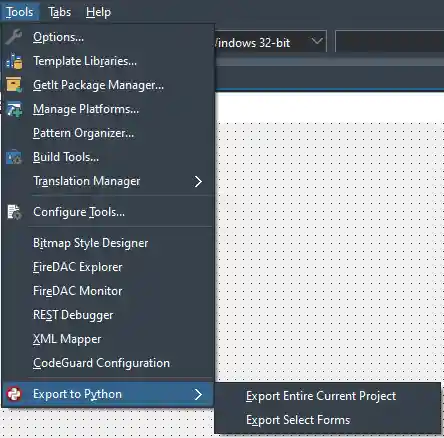The height and width of the screenshot is (438, 444).
Task: Open the Tabs menu
Action: pos(60,12)
